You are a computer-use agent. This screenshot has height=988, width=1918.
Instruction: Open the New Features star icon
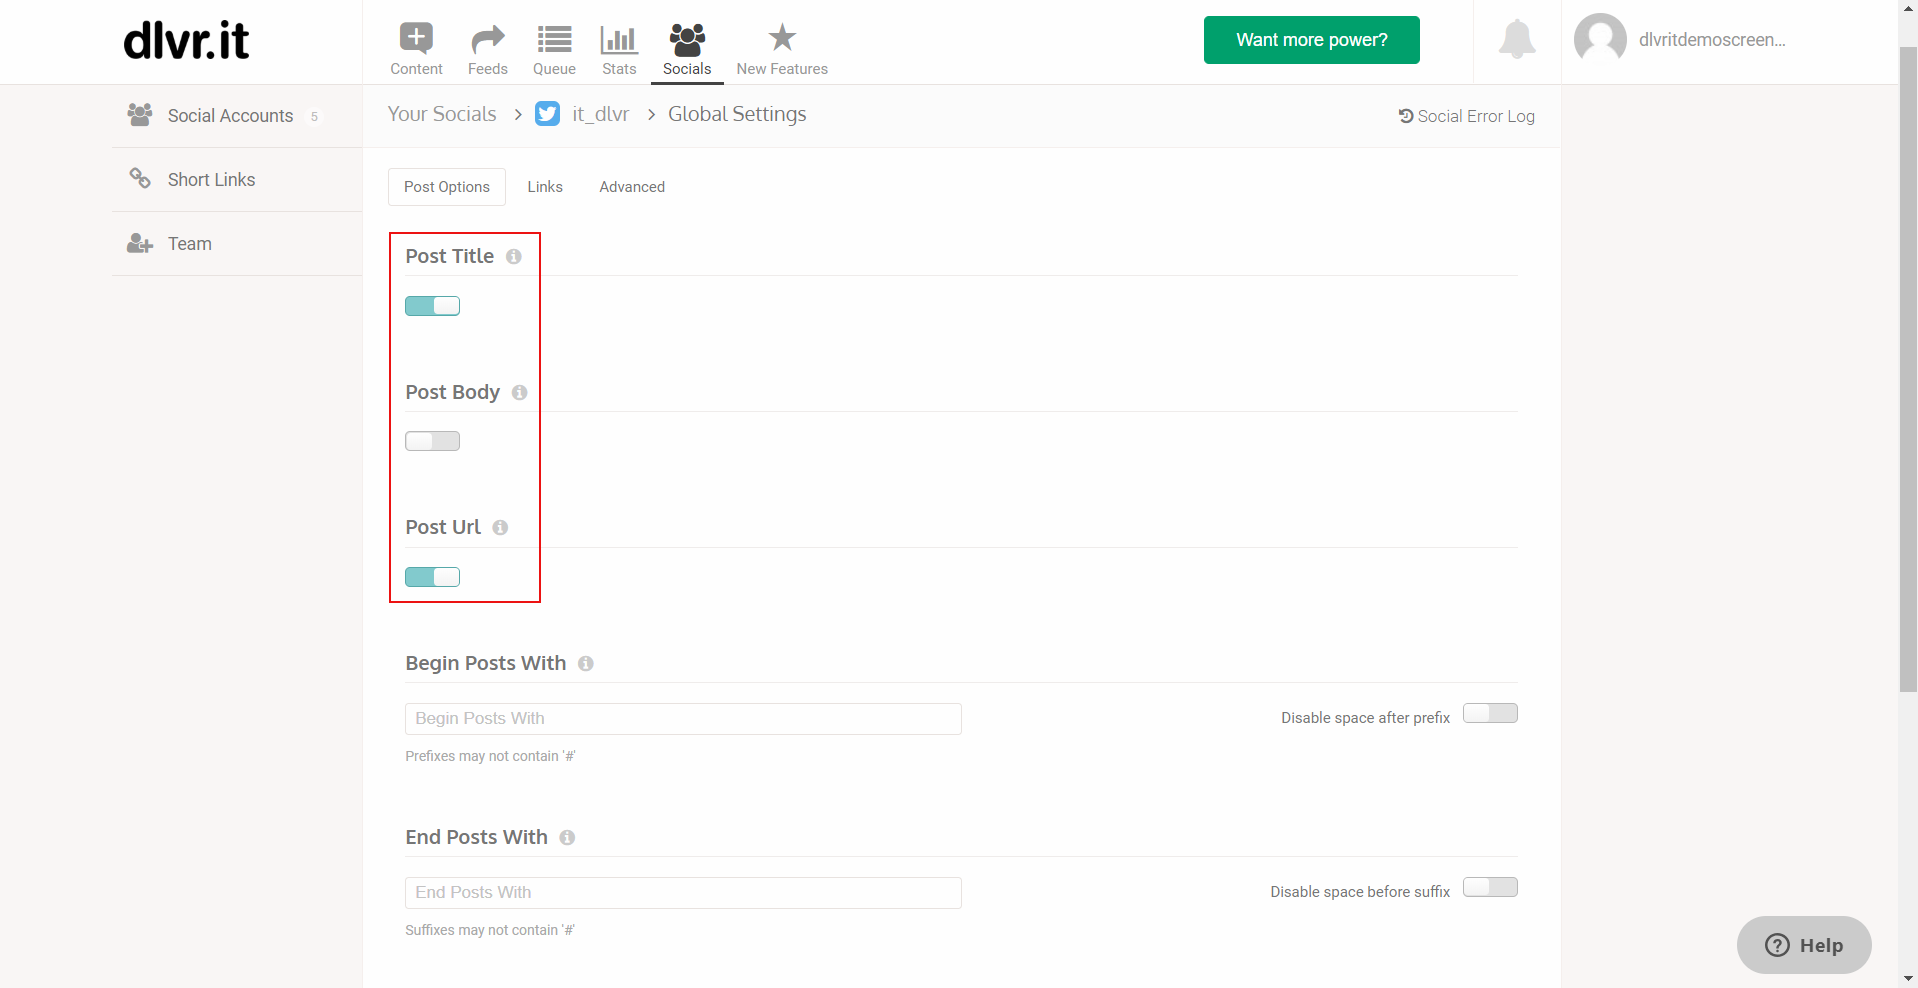pos(782,38)
